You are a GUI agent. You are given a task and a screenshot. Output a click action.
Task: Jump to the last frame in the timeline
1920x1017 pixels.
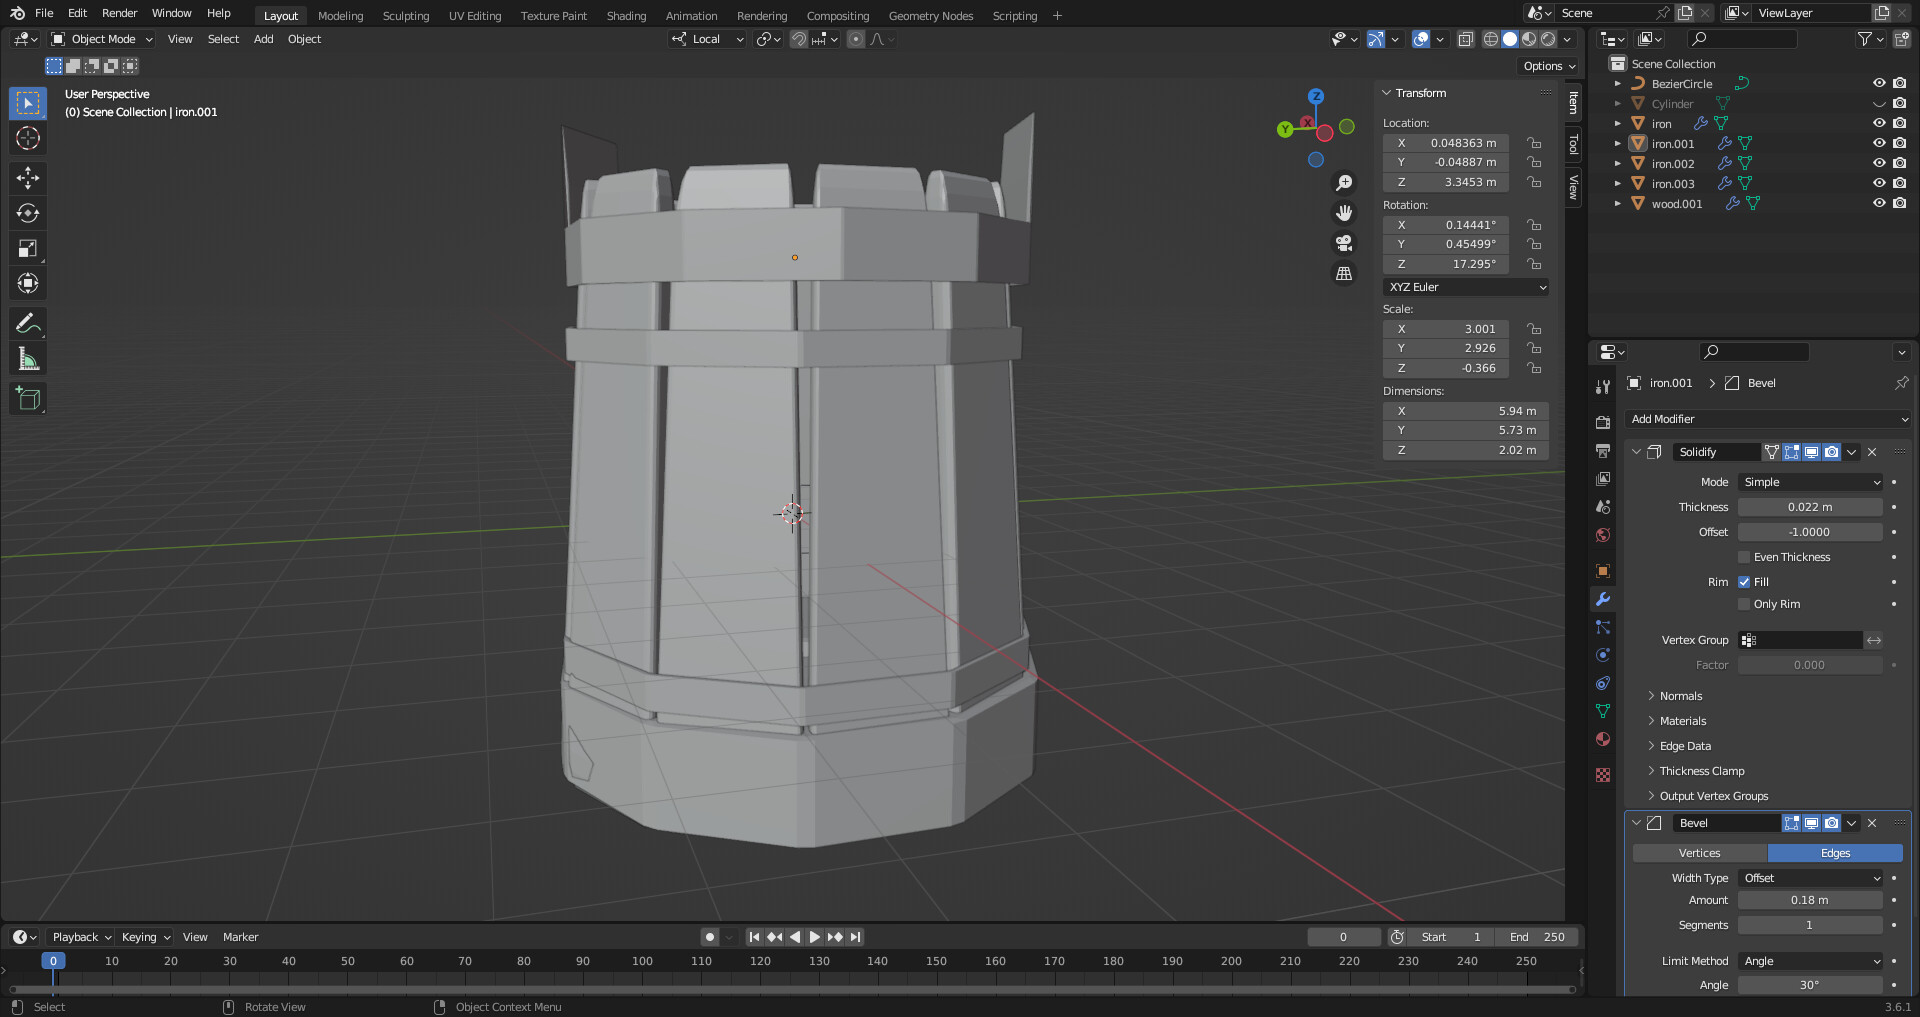tap(855, 937)
